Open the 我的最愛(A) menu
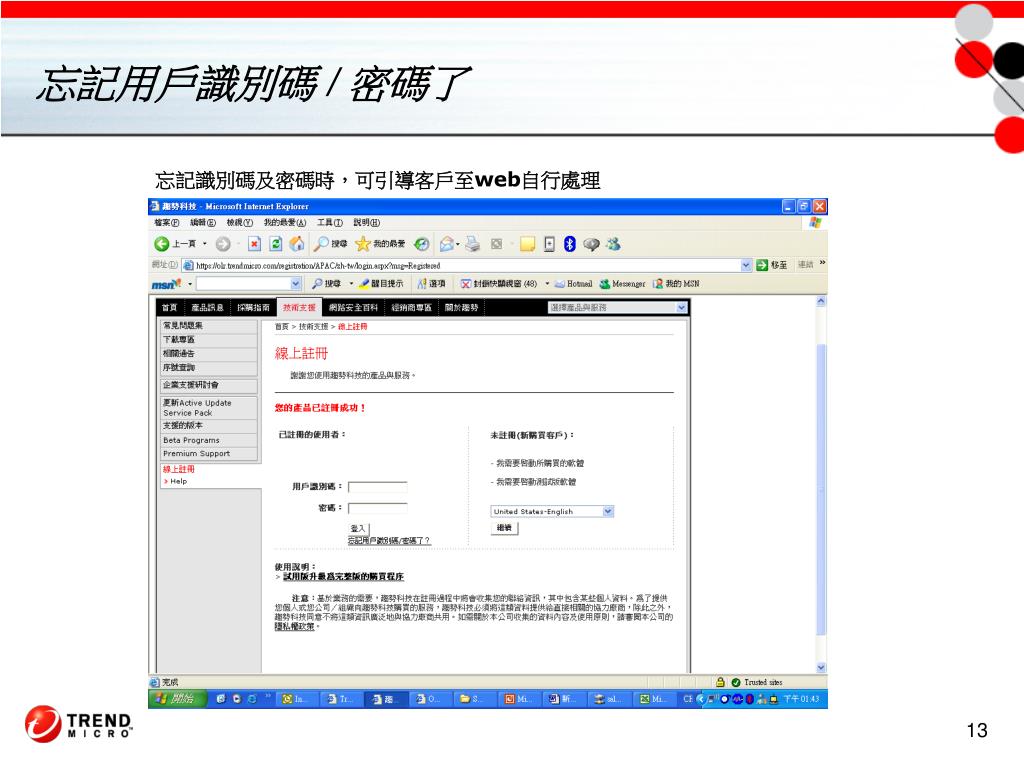Viewport: 1024px width, 768px height. pos(285,223)
